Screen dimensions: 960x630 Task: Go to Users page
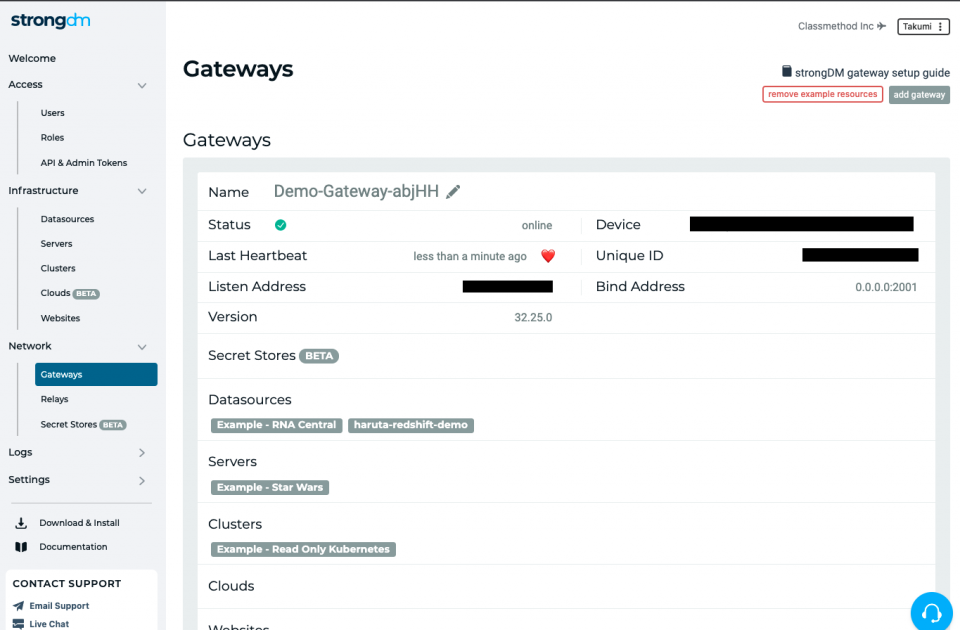click(x=53, y=113)
